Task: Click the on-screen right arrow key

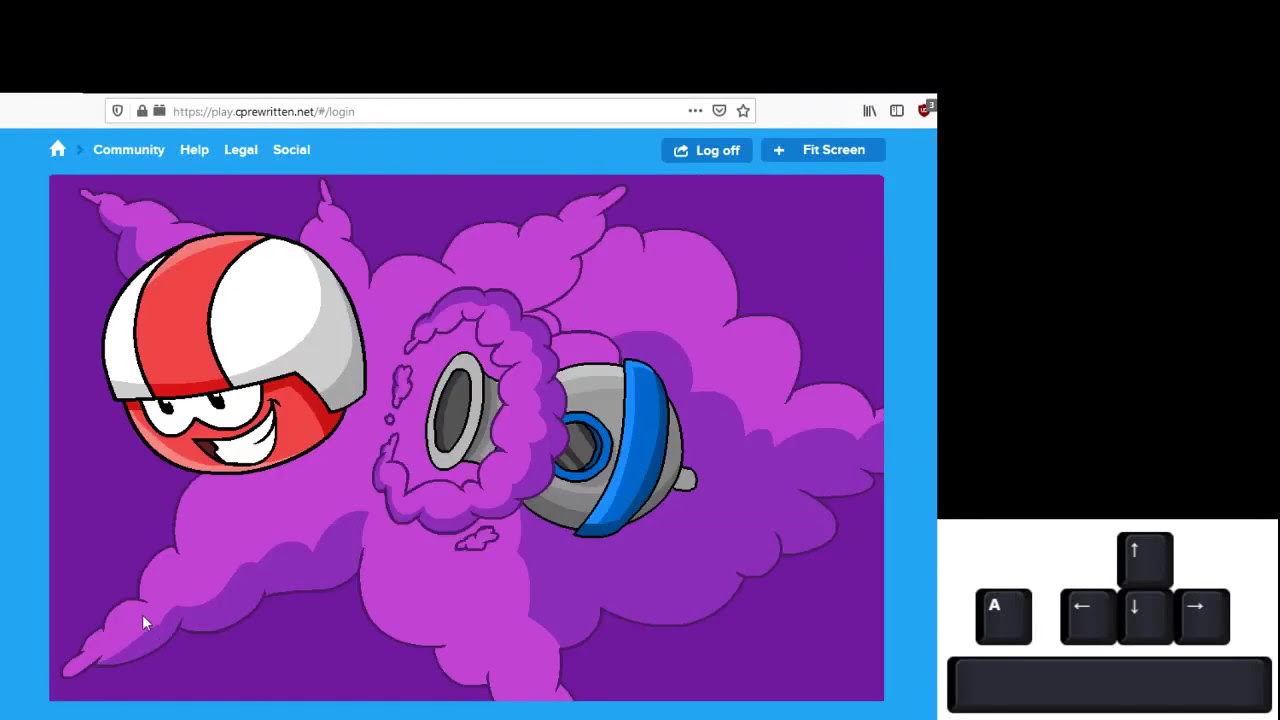Action: 1201,616
